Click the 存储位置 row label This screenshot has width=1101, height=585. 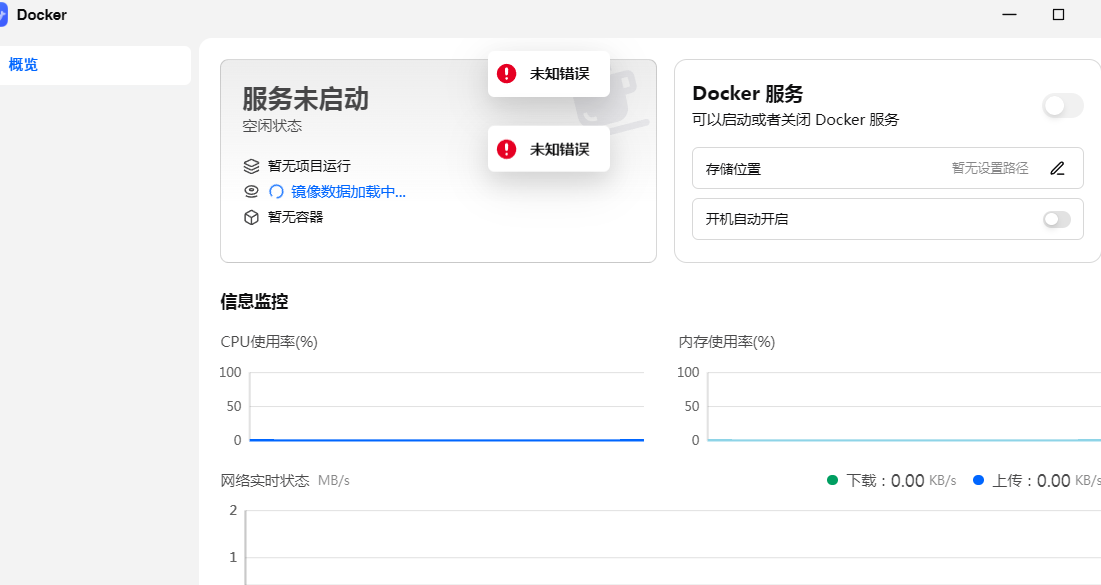(733, 169)
